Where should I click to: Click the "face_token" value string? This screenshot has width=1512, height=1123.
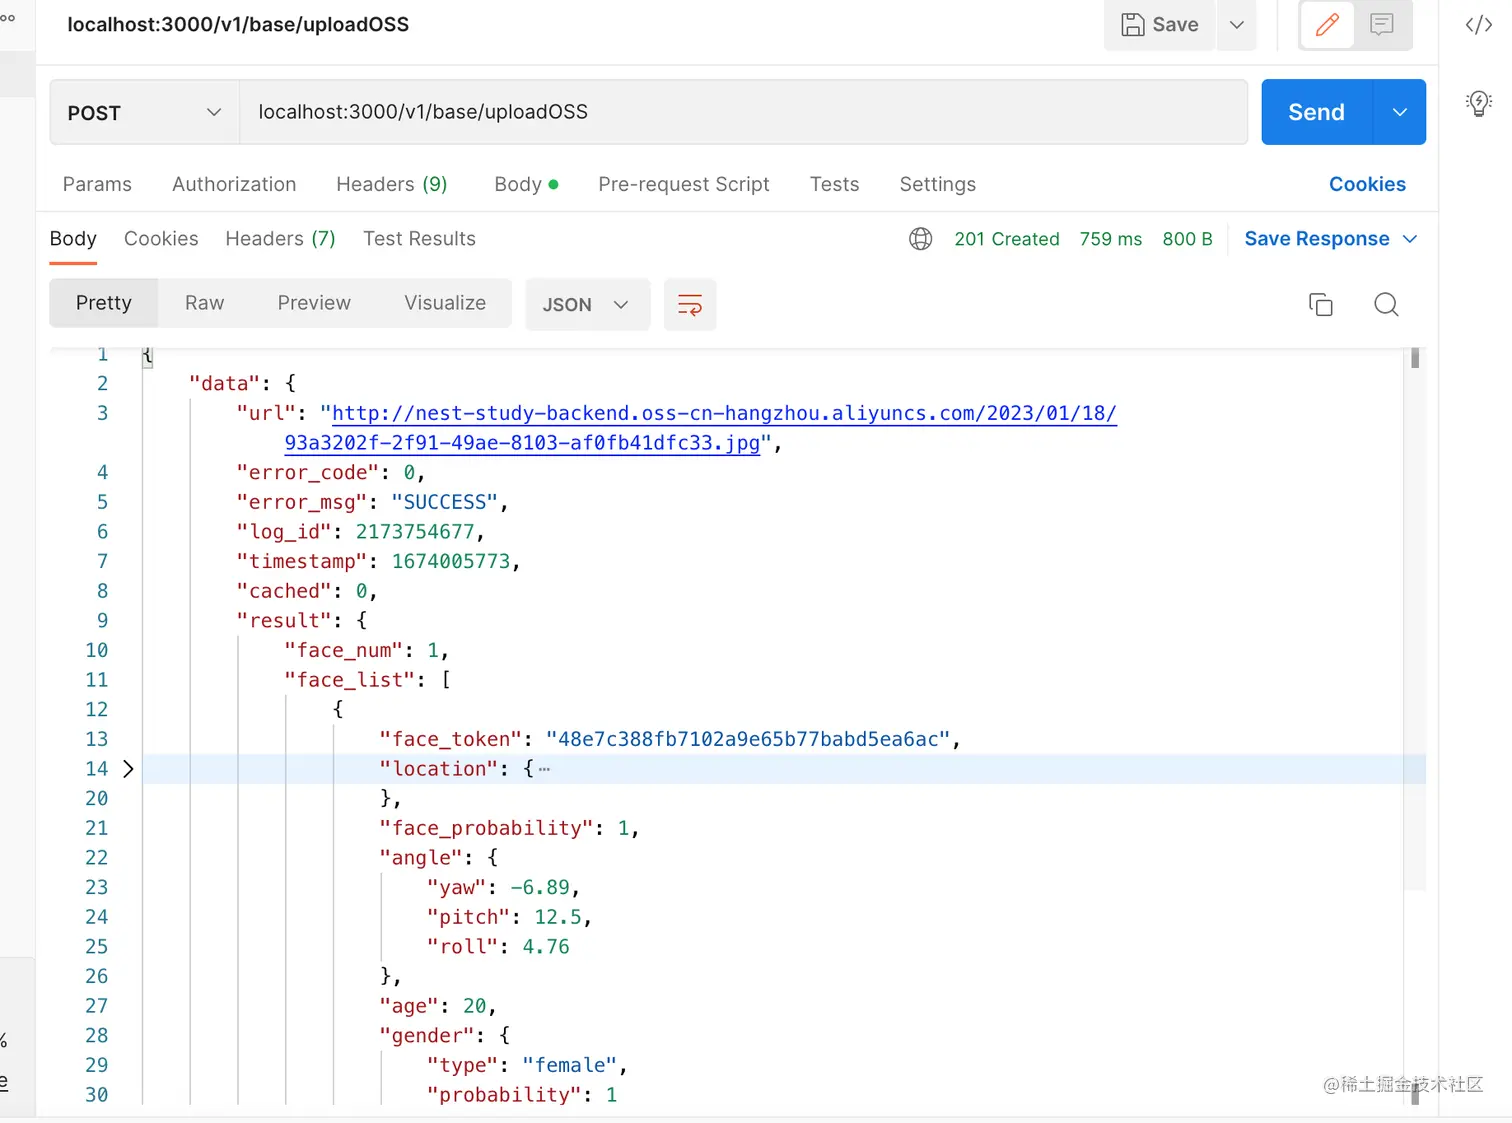pyautogui.click(x=748, y=739)
